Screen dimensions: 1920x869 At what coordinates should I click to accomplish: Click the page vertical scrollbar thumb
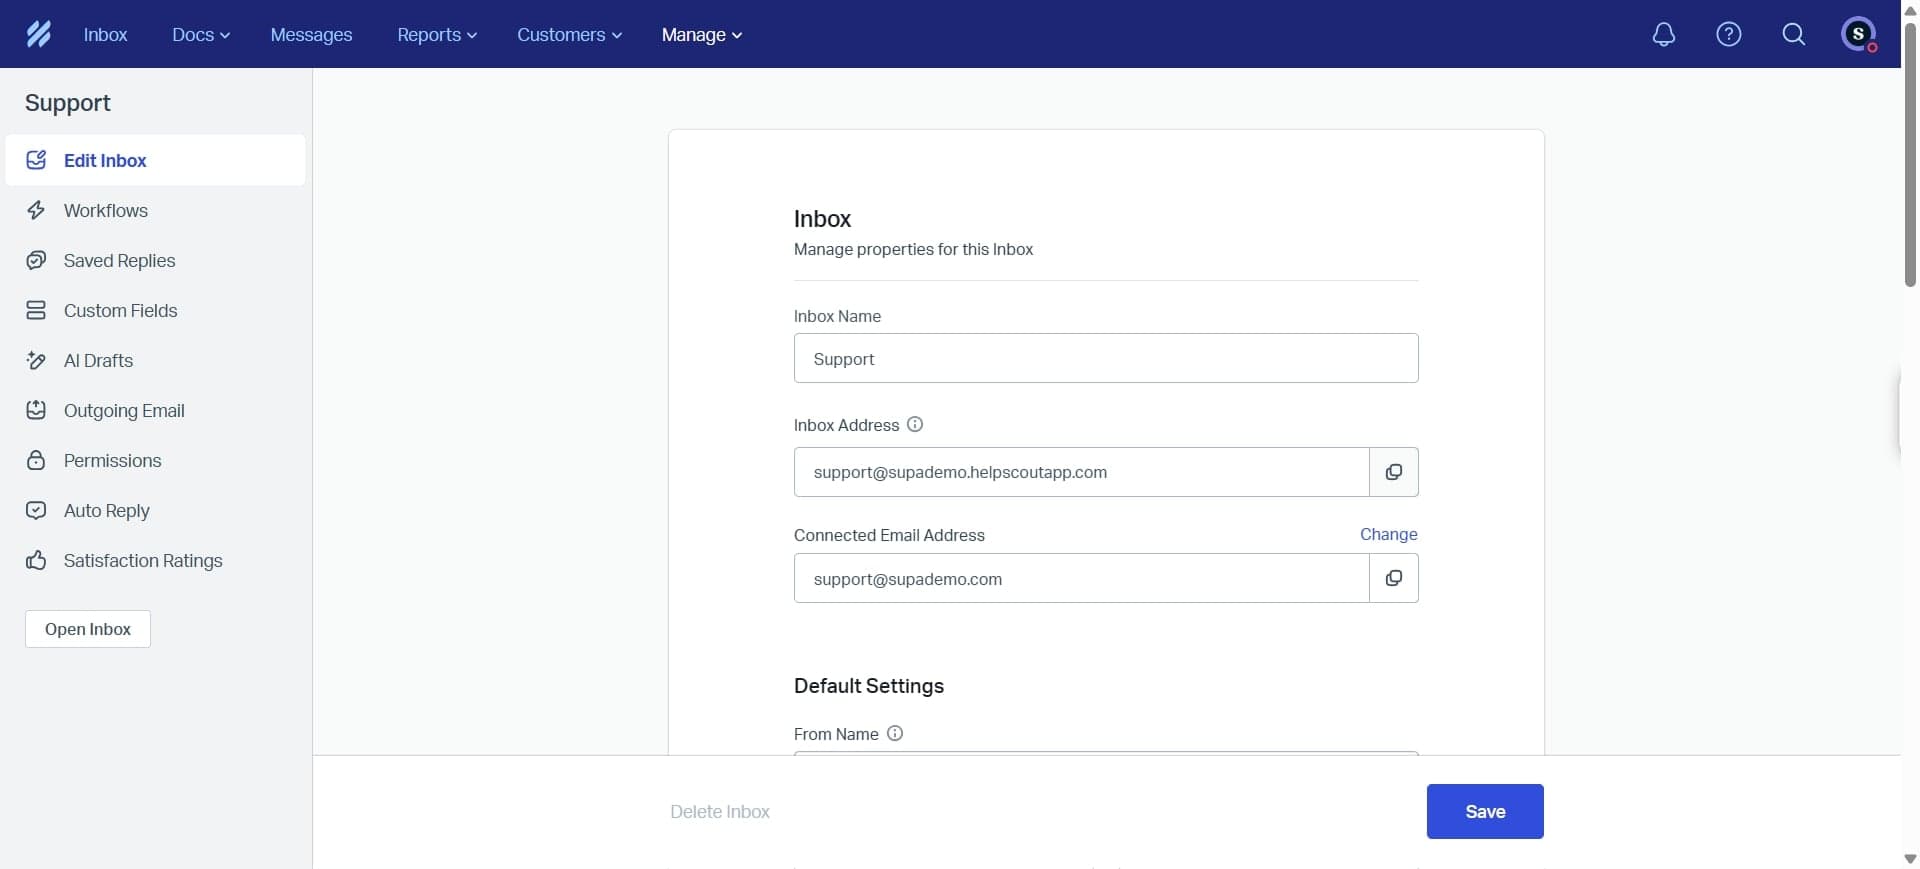tap(1910, 153)
